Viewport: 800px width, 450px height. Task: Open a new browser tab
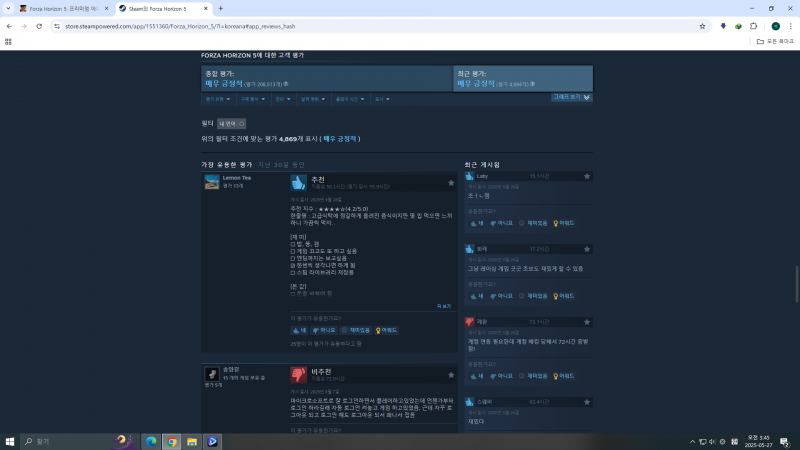click(221, 9)
